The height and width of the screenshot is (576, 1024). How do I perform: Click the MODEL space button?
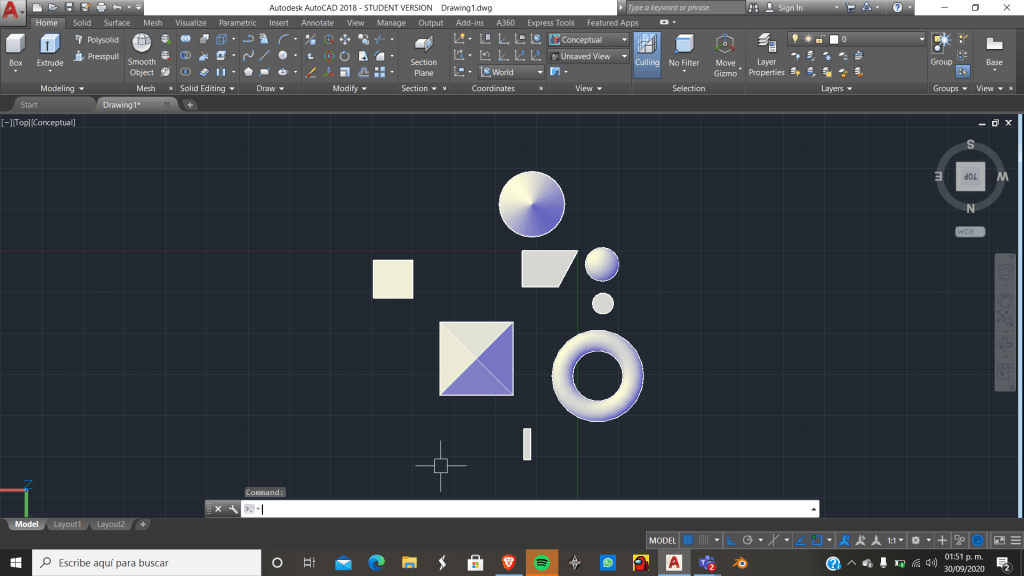tap(662, 540)
